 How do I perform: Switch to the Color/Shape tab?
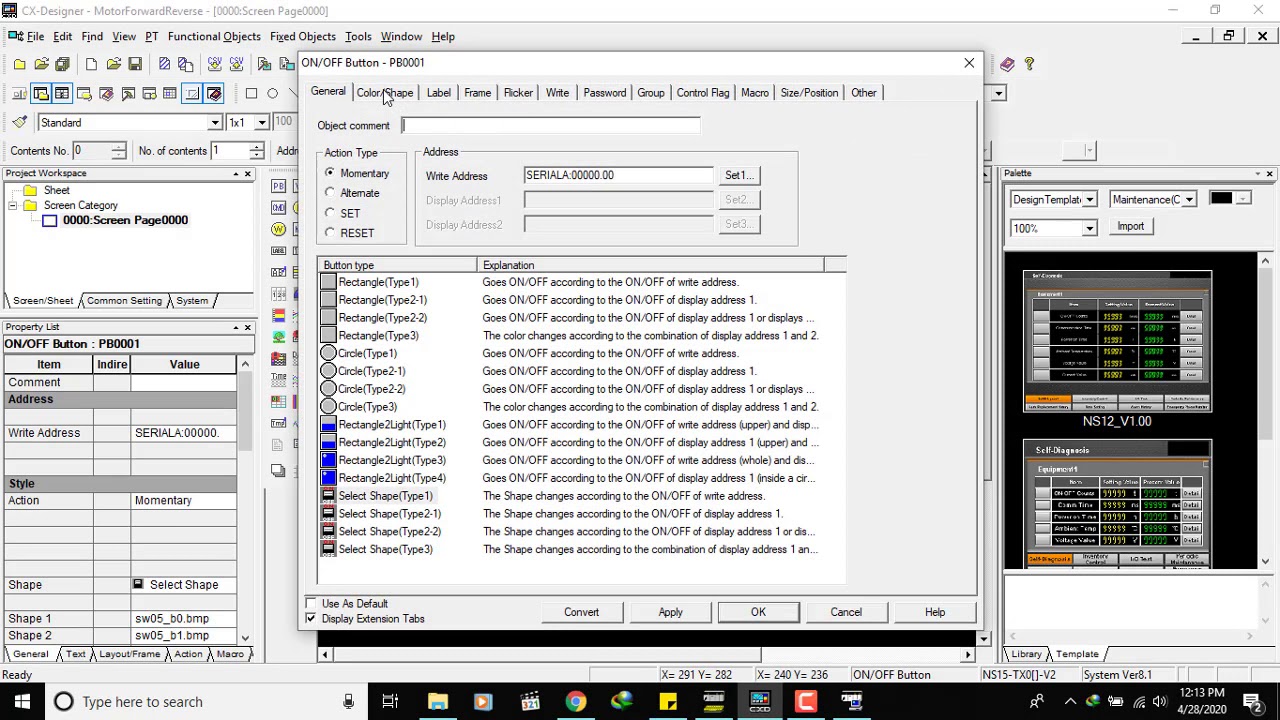[385, 93]
